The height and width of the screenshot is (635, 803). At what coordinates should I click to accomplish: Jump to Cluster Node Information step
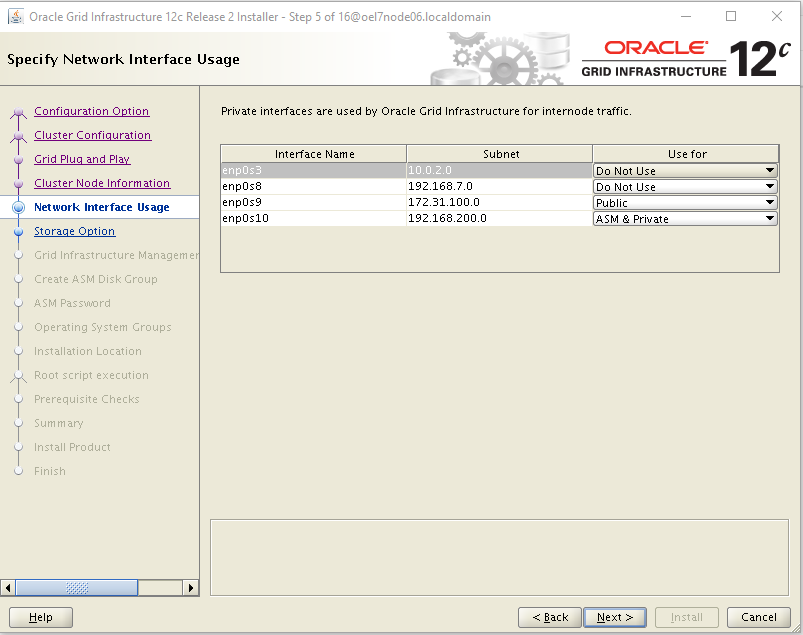click(x=102, y=184)
